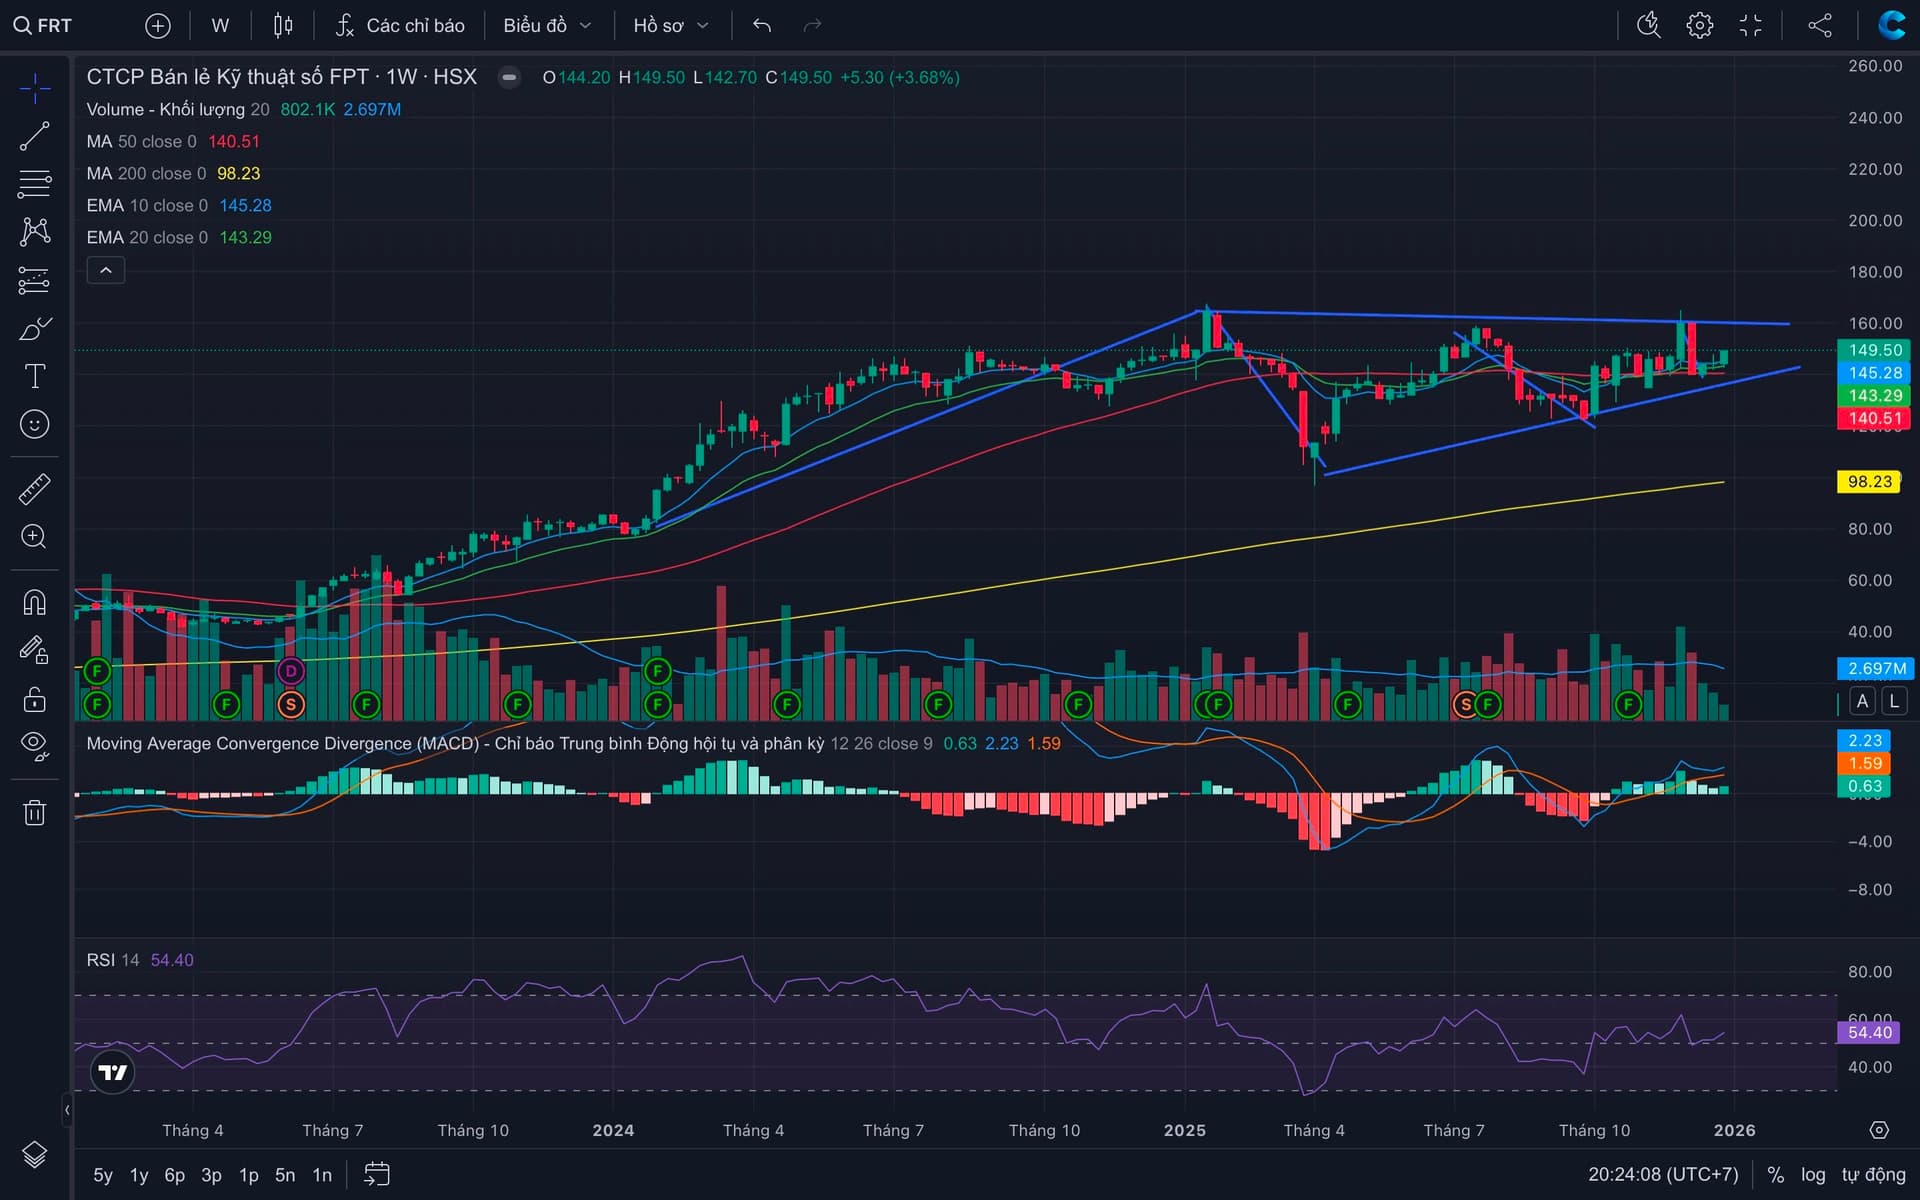This screenshot has width=1920, height=1200.
Task: Select the 1y time range
Action: pos(139,1175)
